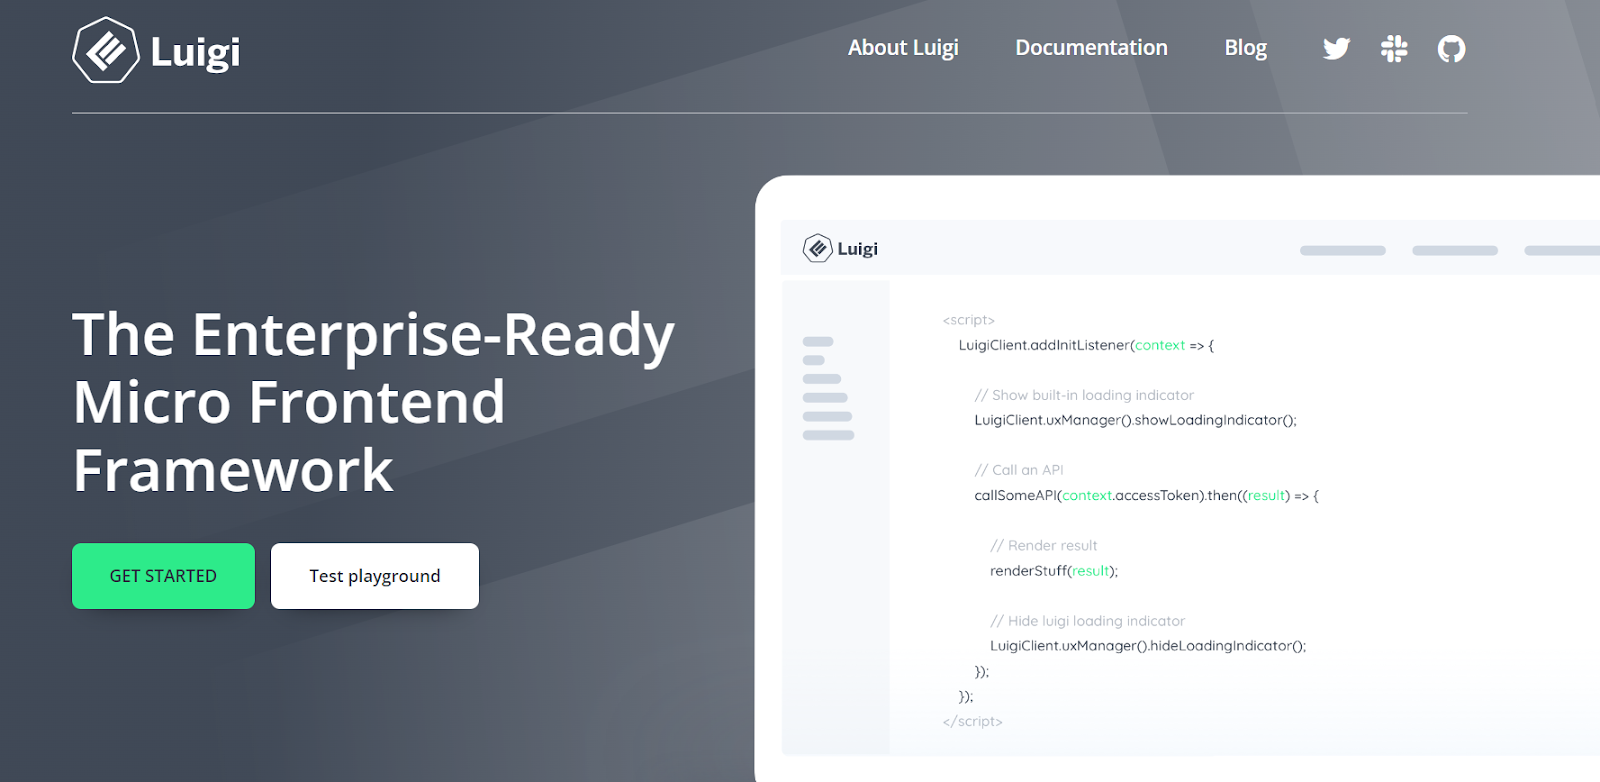Open the Twitter icon link
The height and width of the screenshot is (782, 1600).
1336,48
